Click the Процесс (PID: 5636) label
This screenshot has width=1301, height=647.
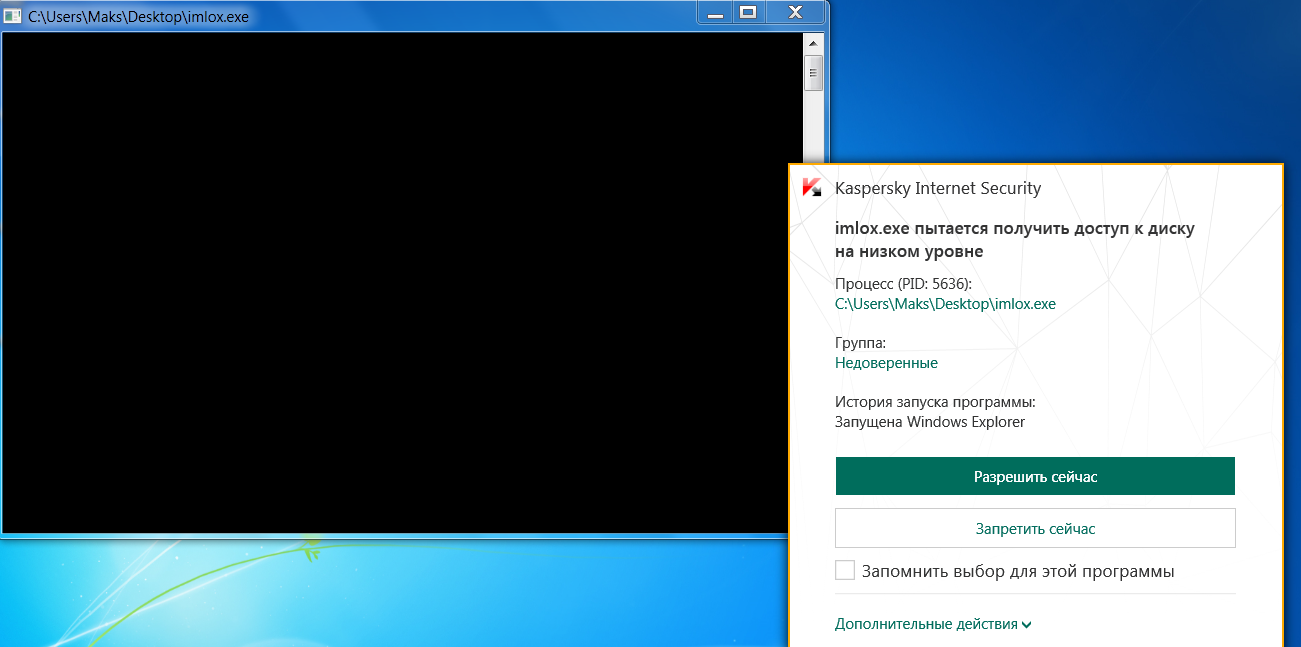[903, 284]
